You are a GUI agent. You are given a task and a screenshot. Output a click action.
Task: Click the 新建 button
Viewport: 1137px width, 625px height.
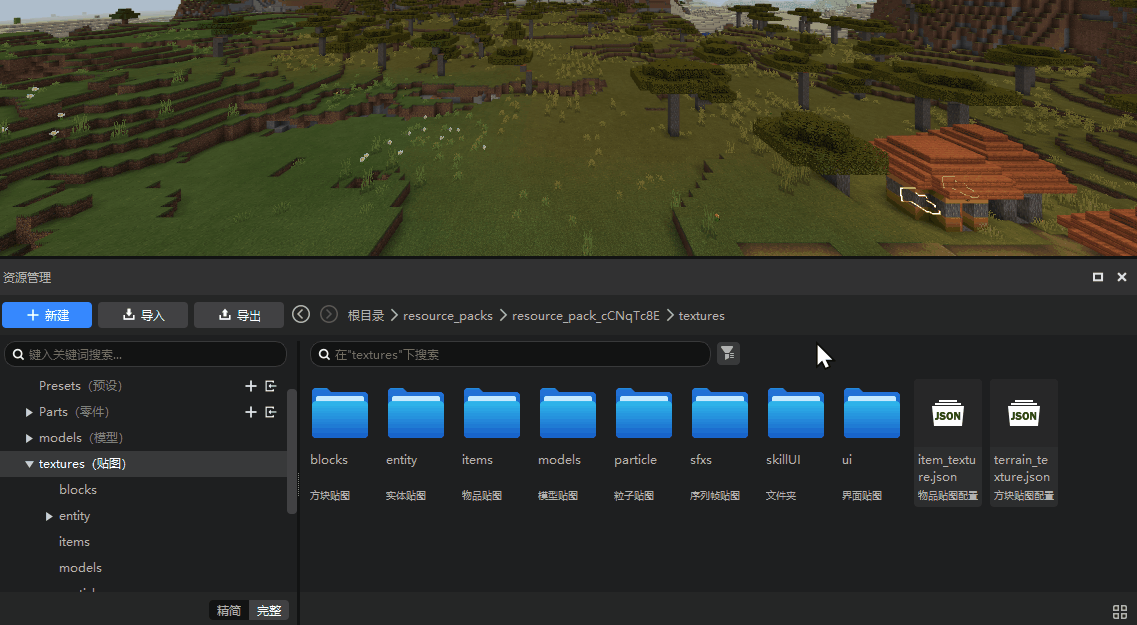click(47, 315)
